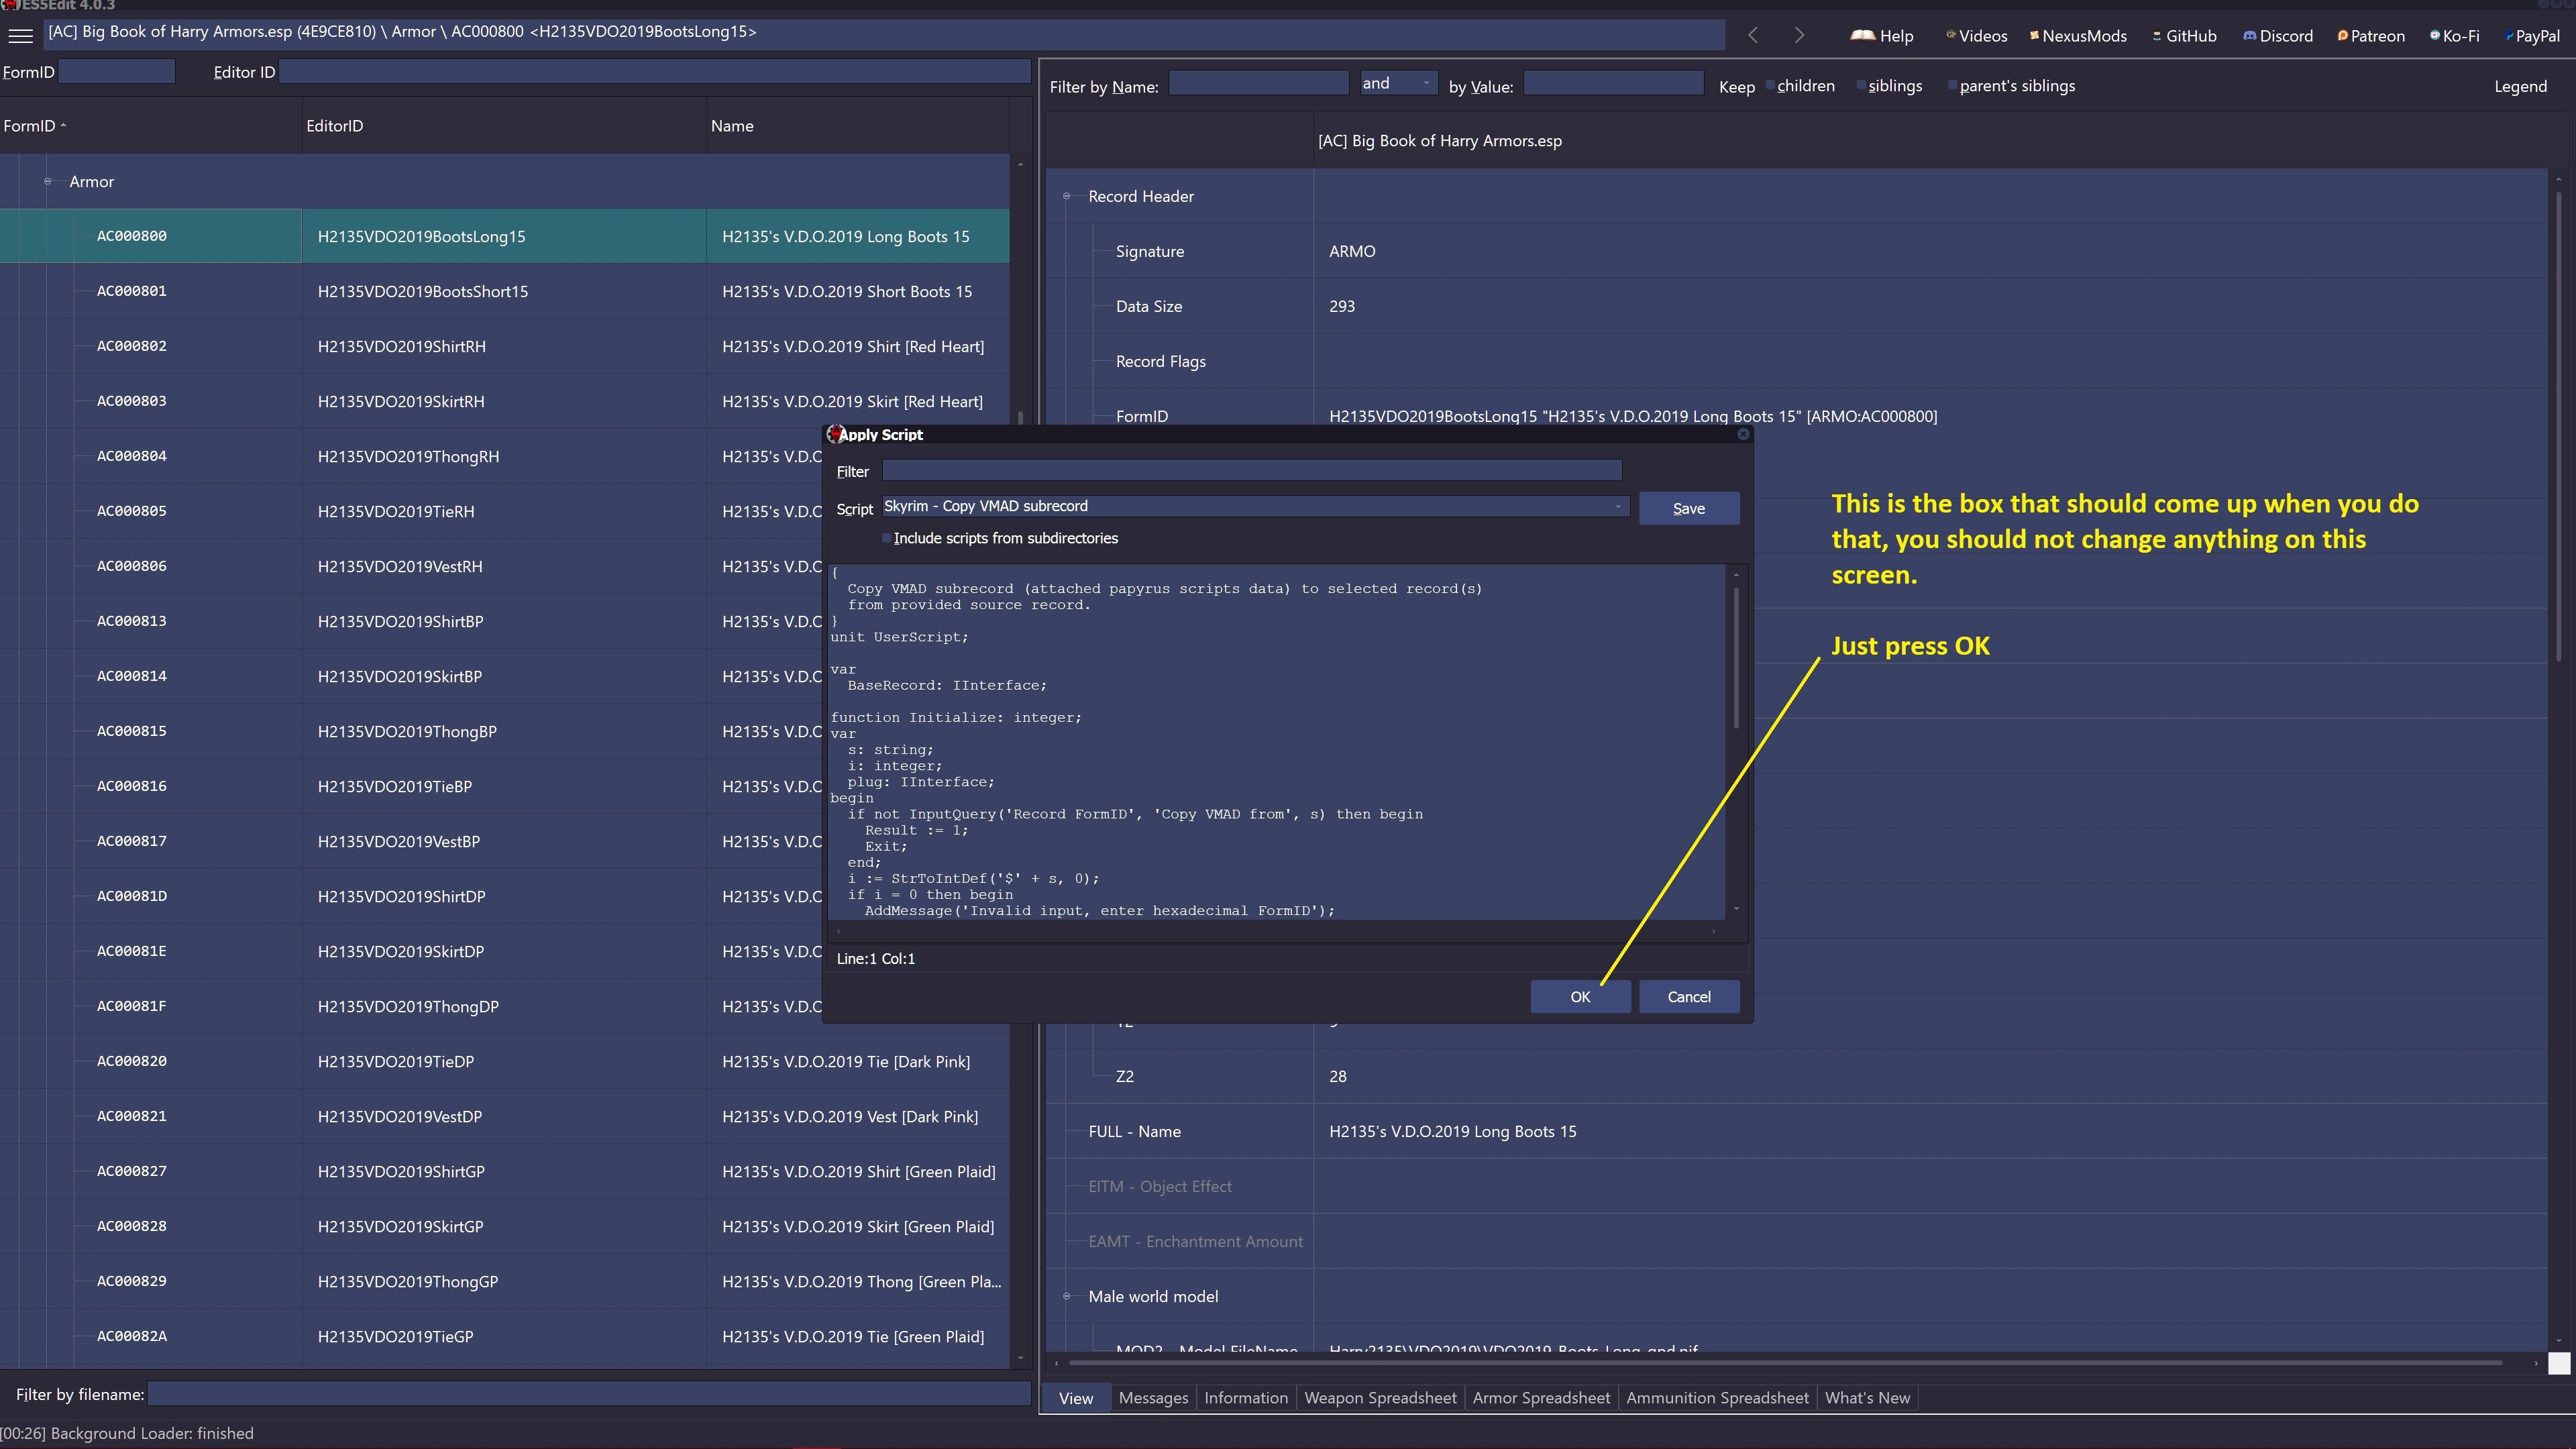This screenshot has width=2576, height=1449.
Task: Collapse the Record Header node
Action: point(1066,197)
